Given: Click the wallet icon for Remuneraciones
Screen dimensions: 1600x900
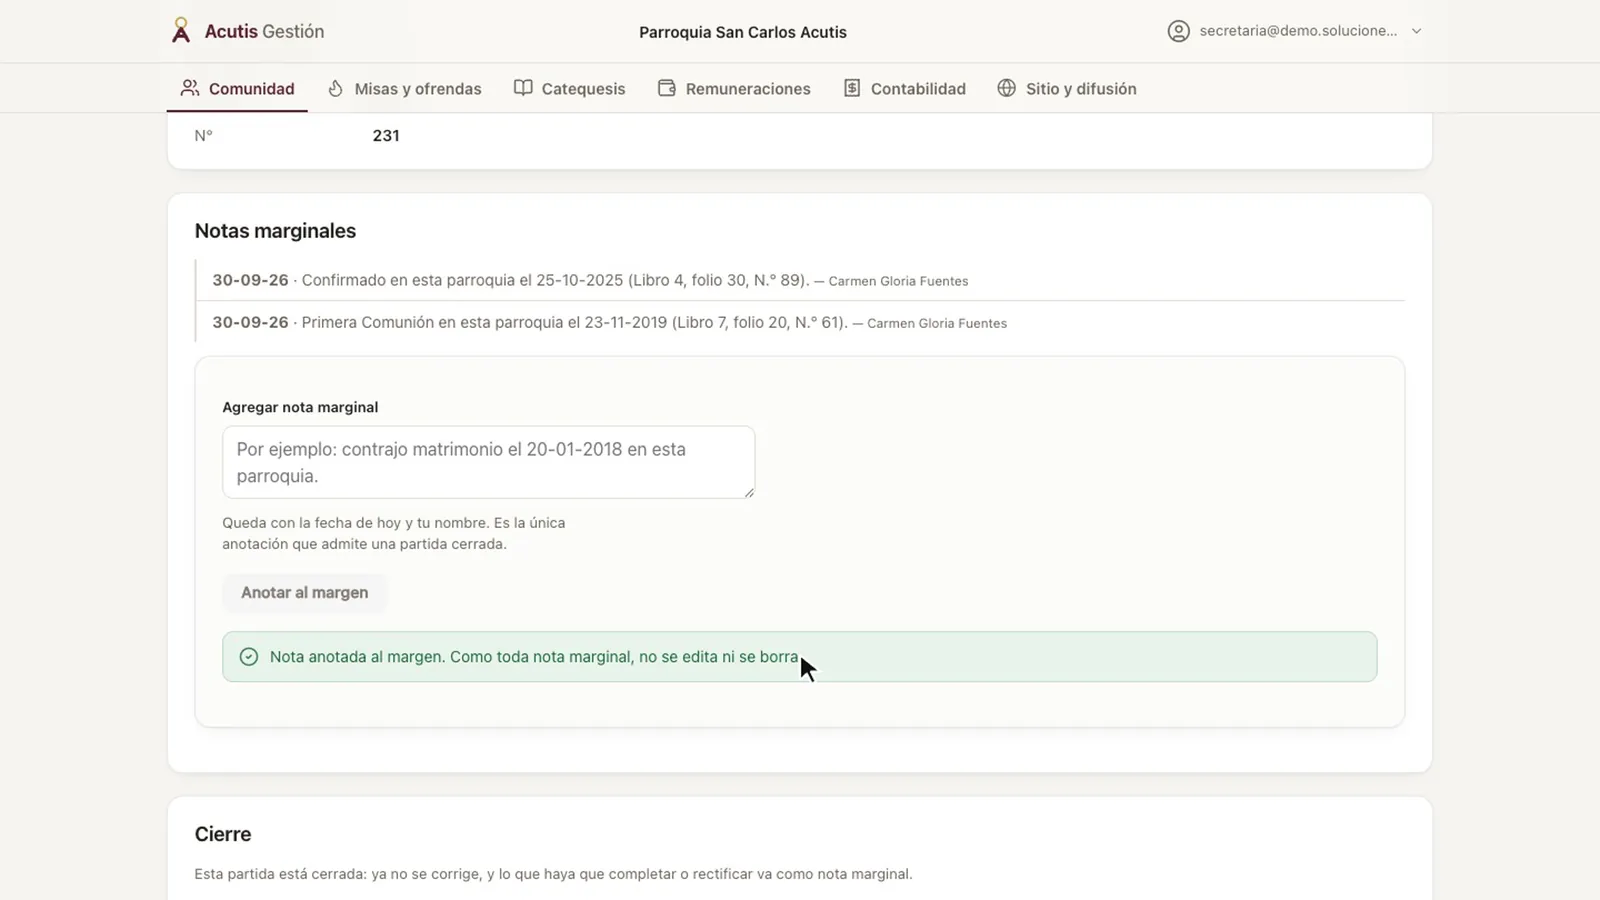Looking at the screenshot, I should [667, 88].
